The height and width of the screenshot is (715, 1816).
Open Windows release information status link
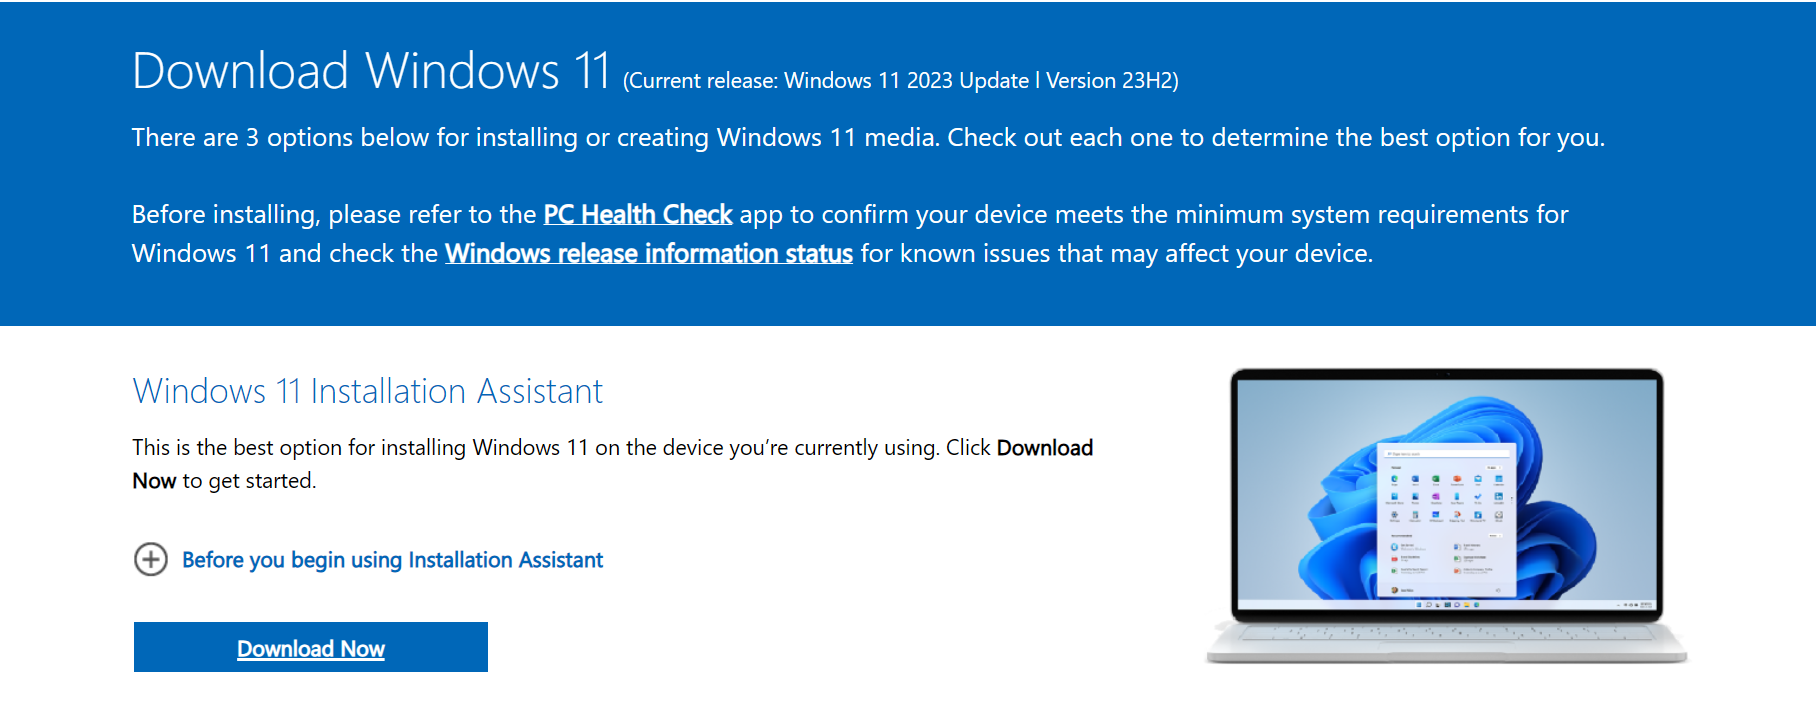click(x=648, y=254)
